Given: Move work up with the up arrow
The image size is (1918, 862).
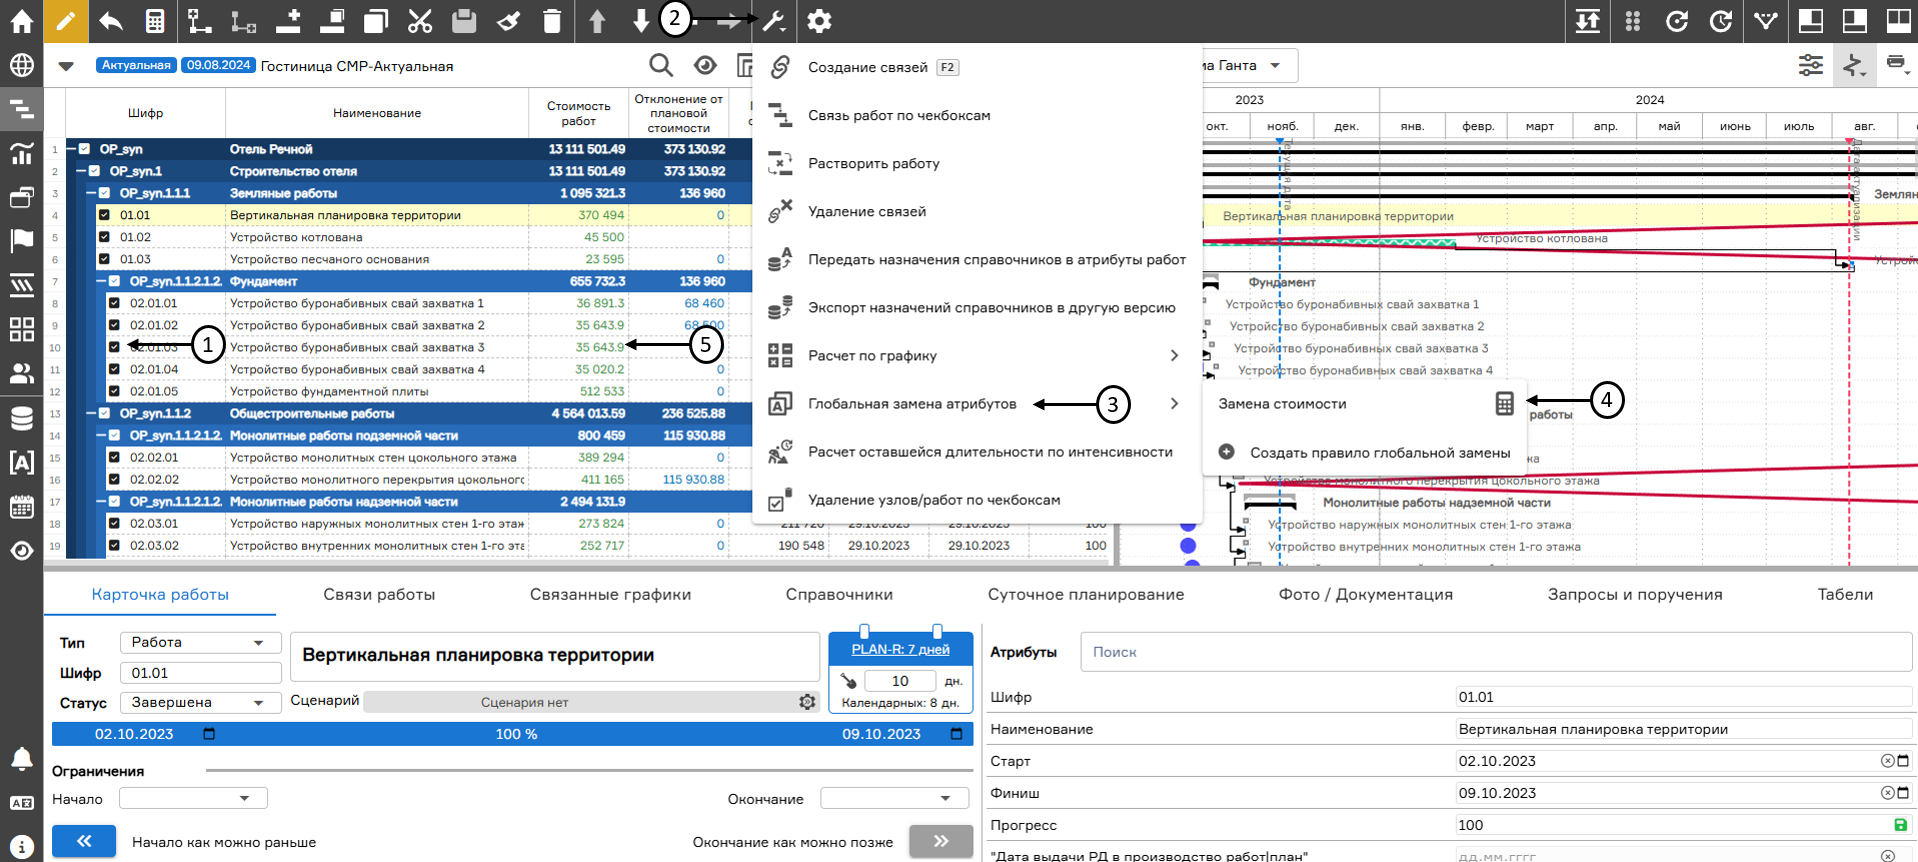Looking at the screenshot, I should (x=597, y=21).
